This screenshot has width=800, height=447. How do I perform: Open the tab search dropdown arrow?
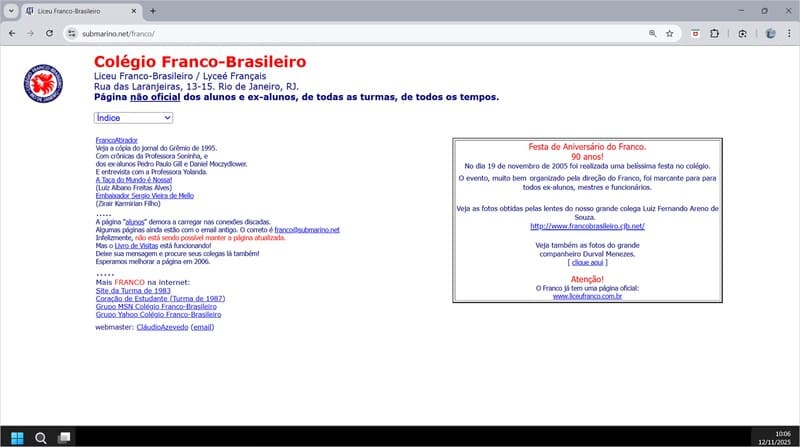[x=11, y=11]
